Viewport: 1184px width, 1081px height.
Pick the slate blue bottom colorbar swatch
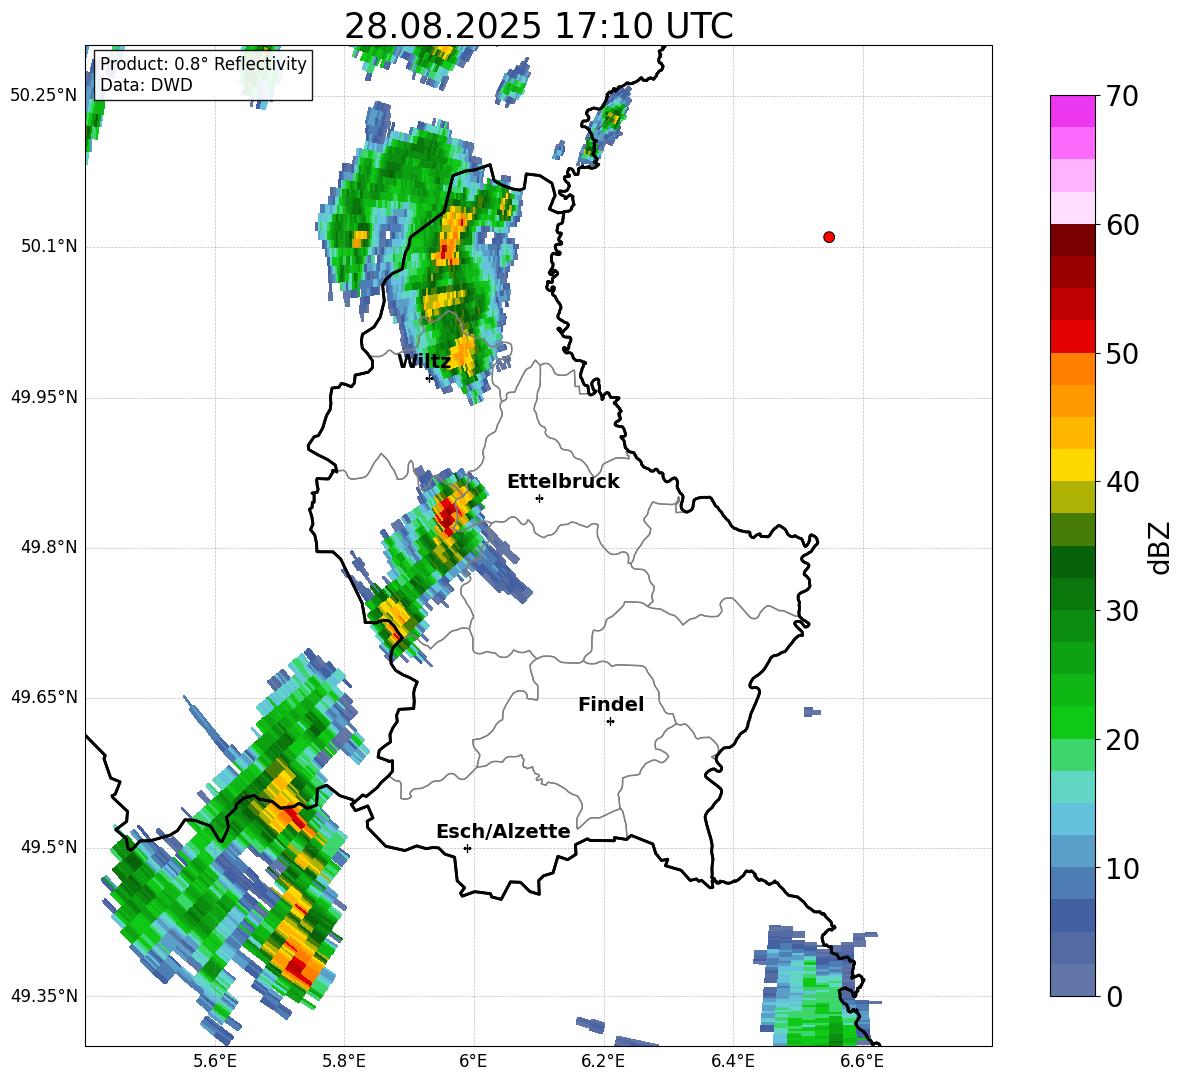(1072, 980)
